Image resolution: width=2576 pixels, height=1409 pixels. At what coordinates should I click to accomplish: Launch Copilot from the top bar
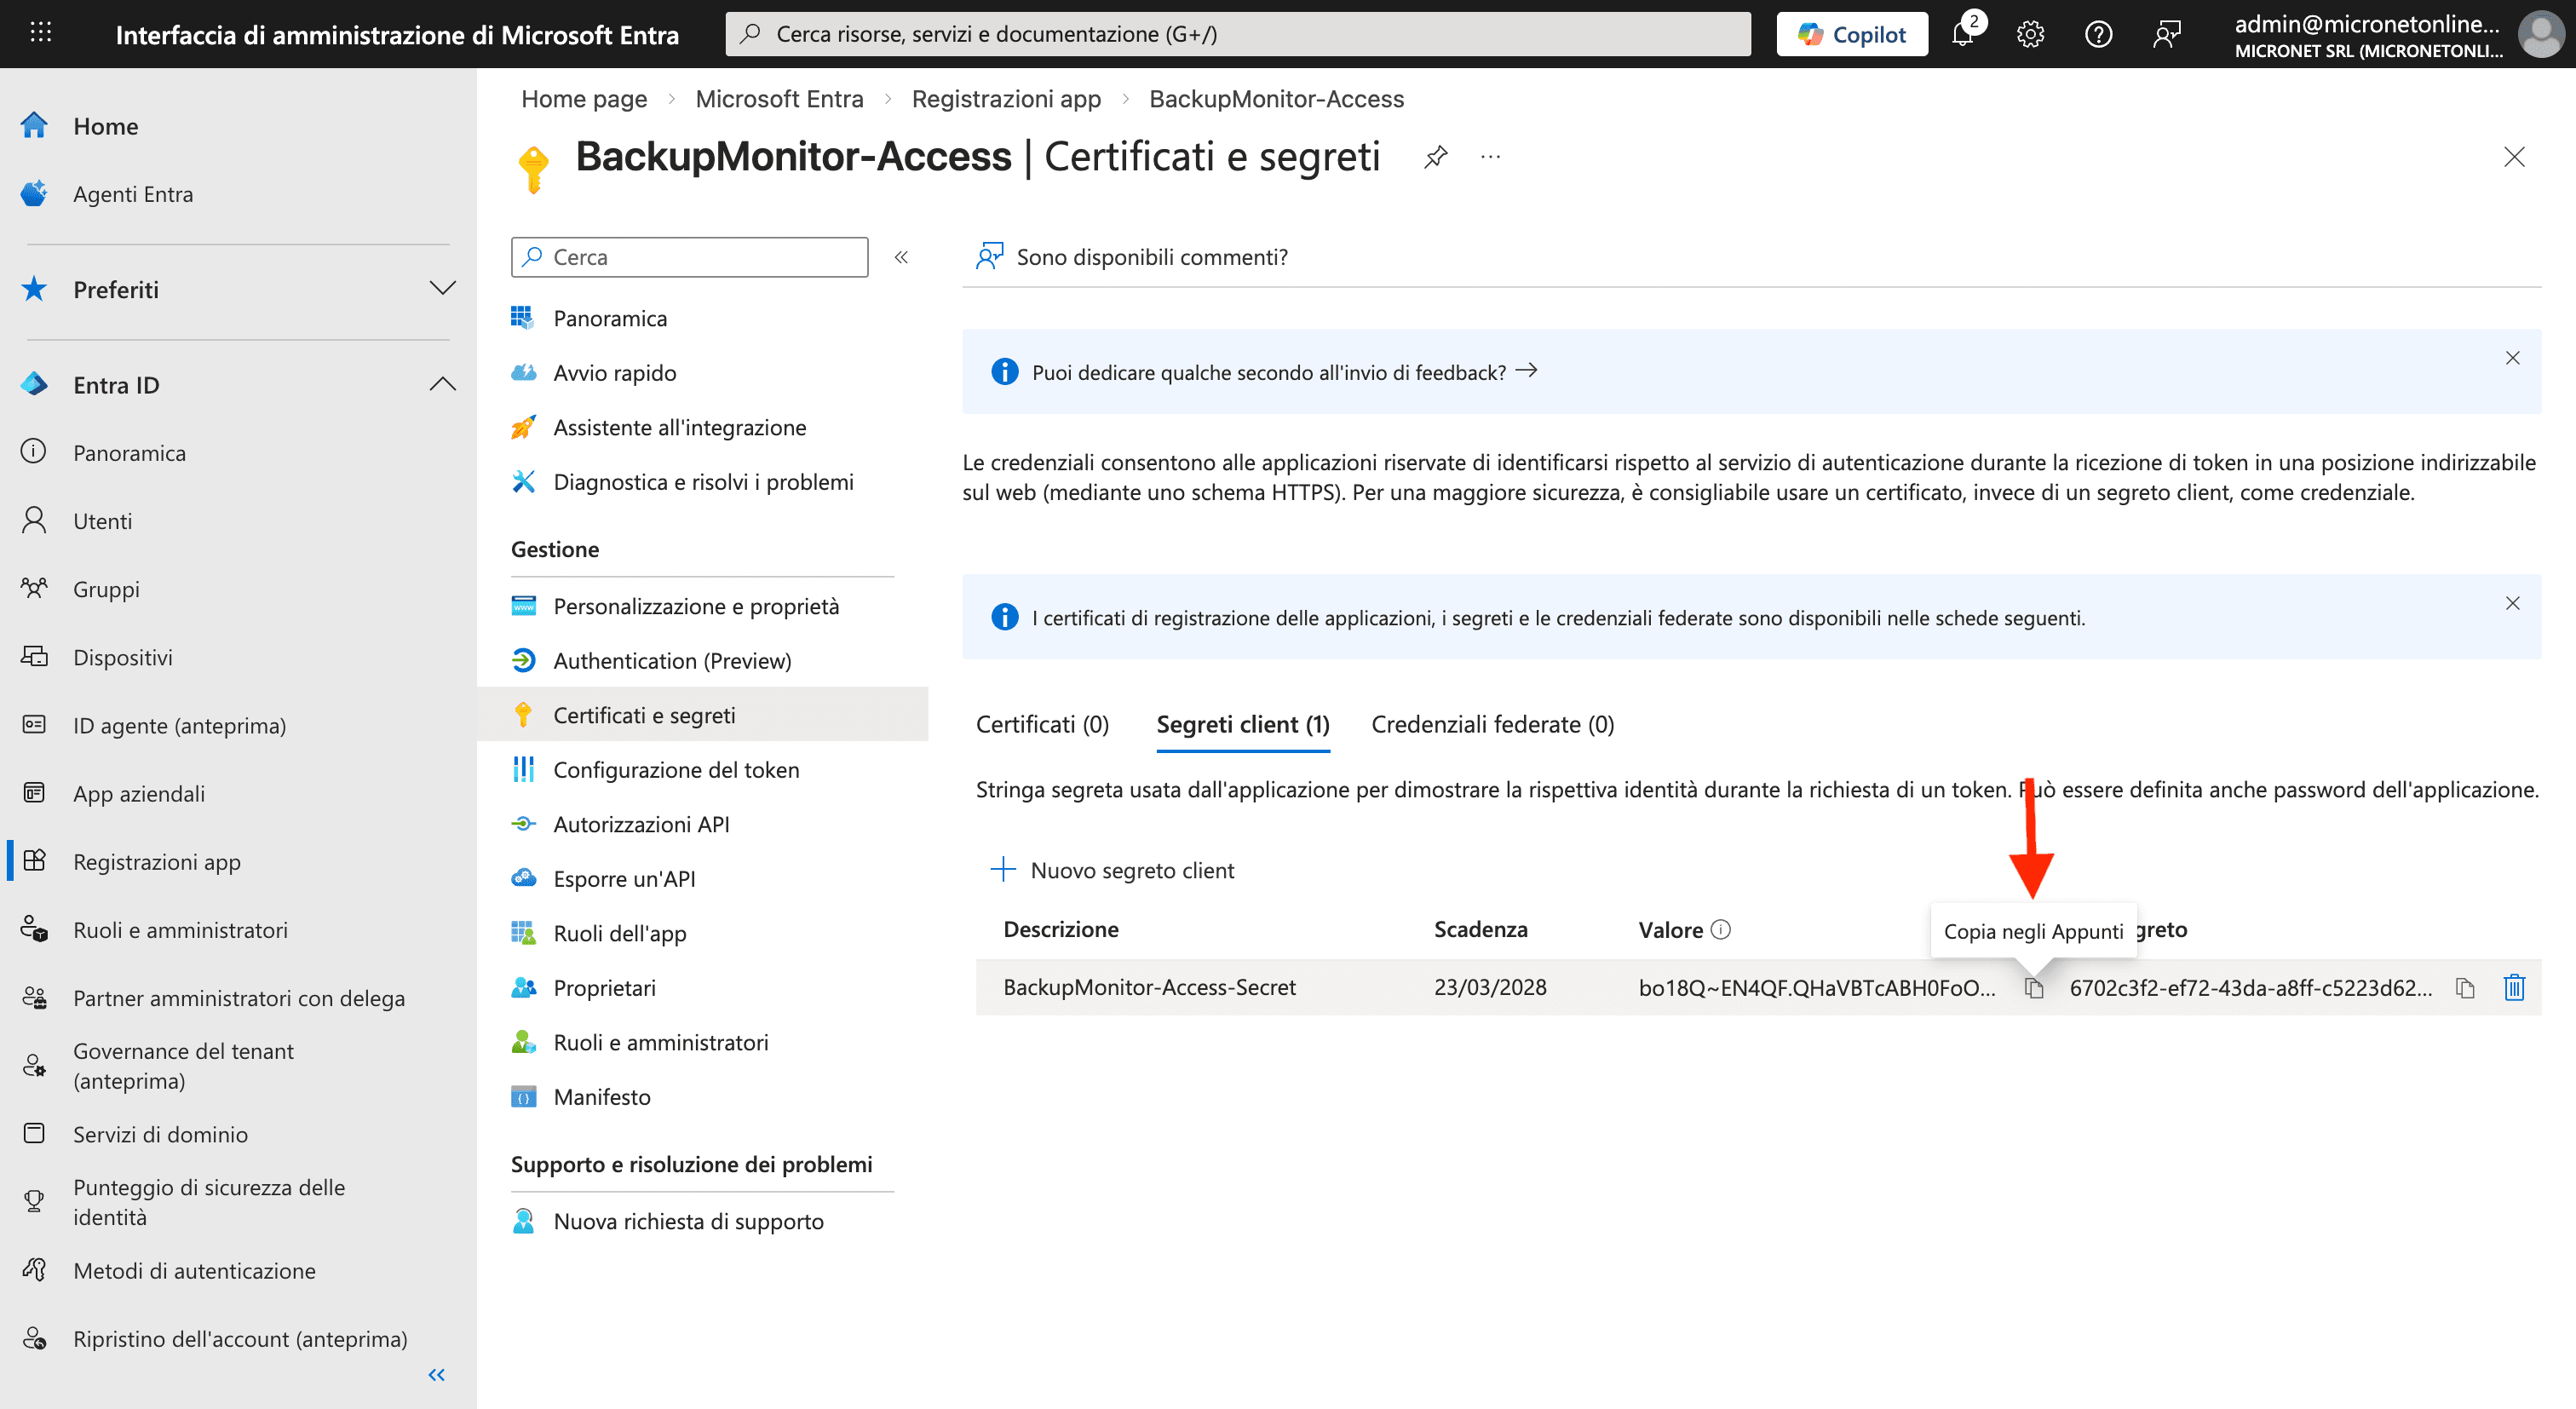pyautogui.click(x=1852, y=34)
